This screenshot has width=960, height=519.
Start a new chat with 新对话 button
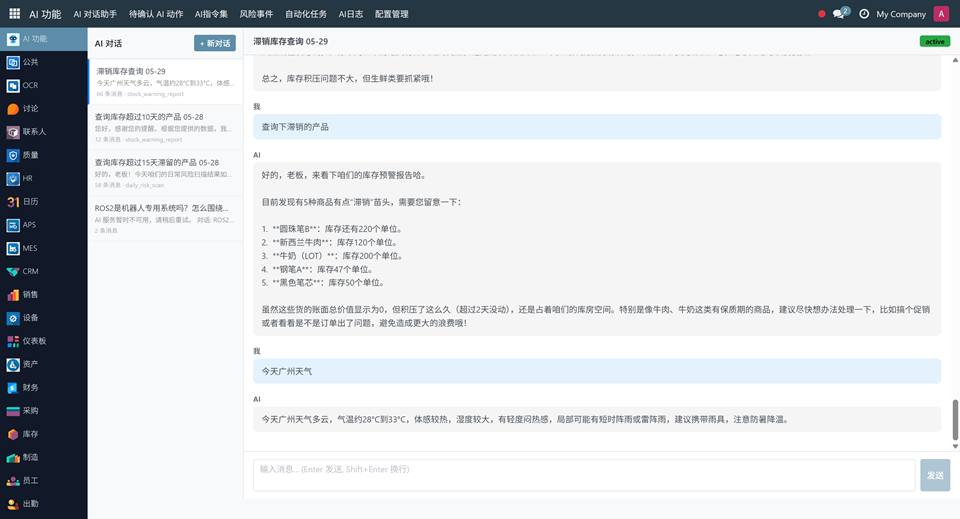pos(215,43)
